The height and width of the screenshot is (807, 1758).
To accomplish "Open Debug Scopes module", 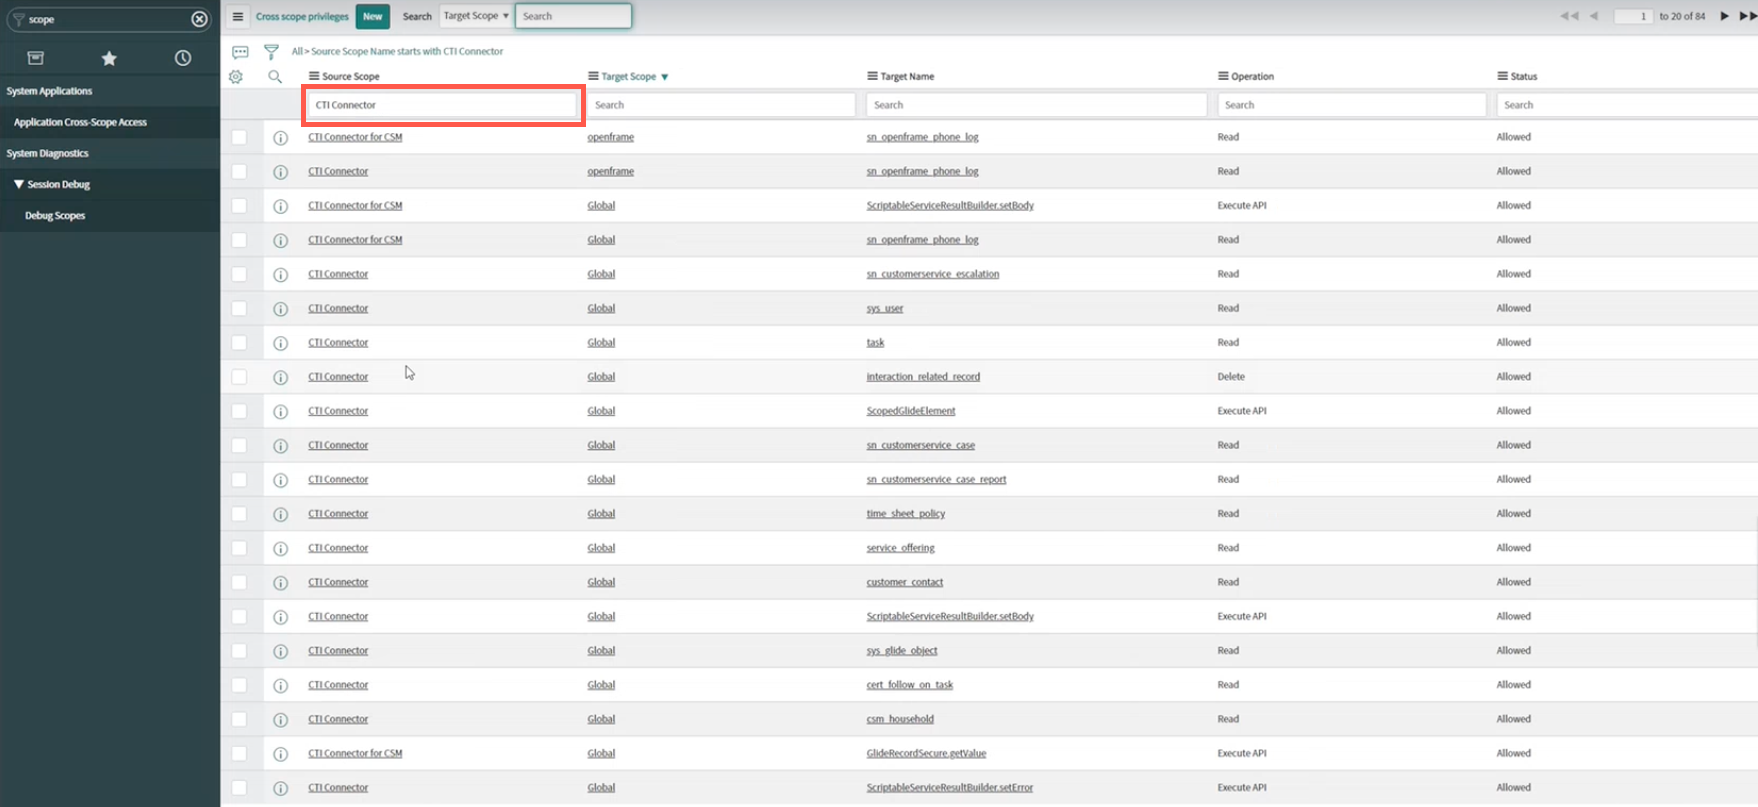I will [x=55, y=215].
